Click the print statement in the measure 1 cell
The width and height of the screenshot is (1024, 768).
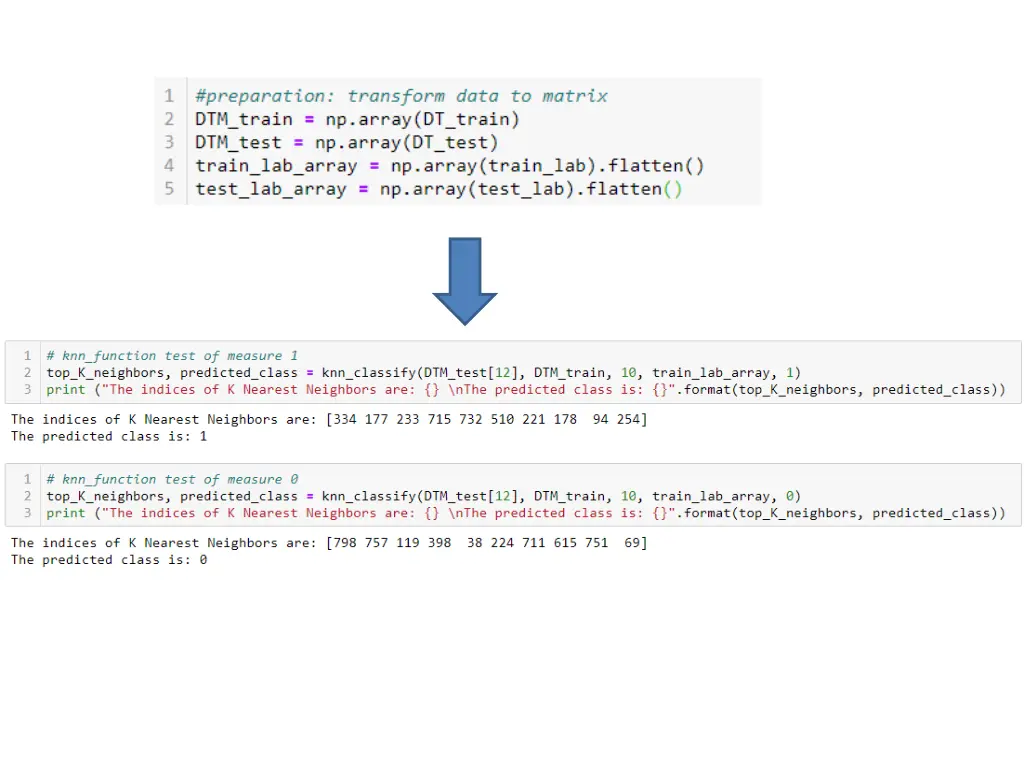click(x=526, y=390)
